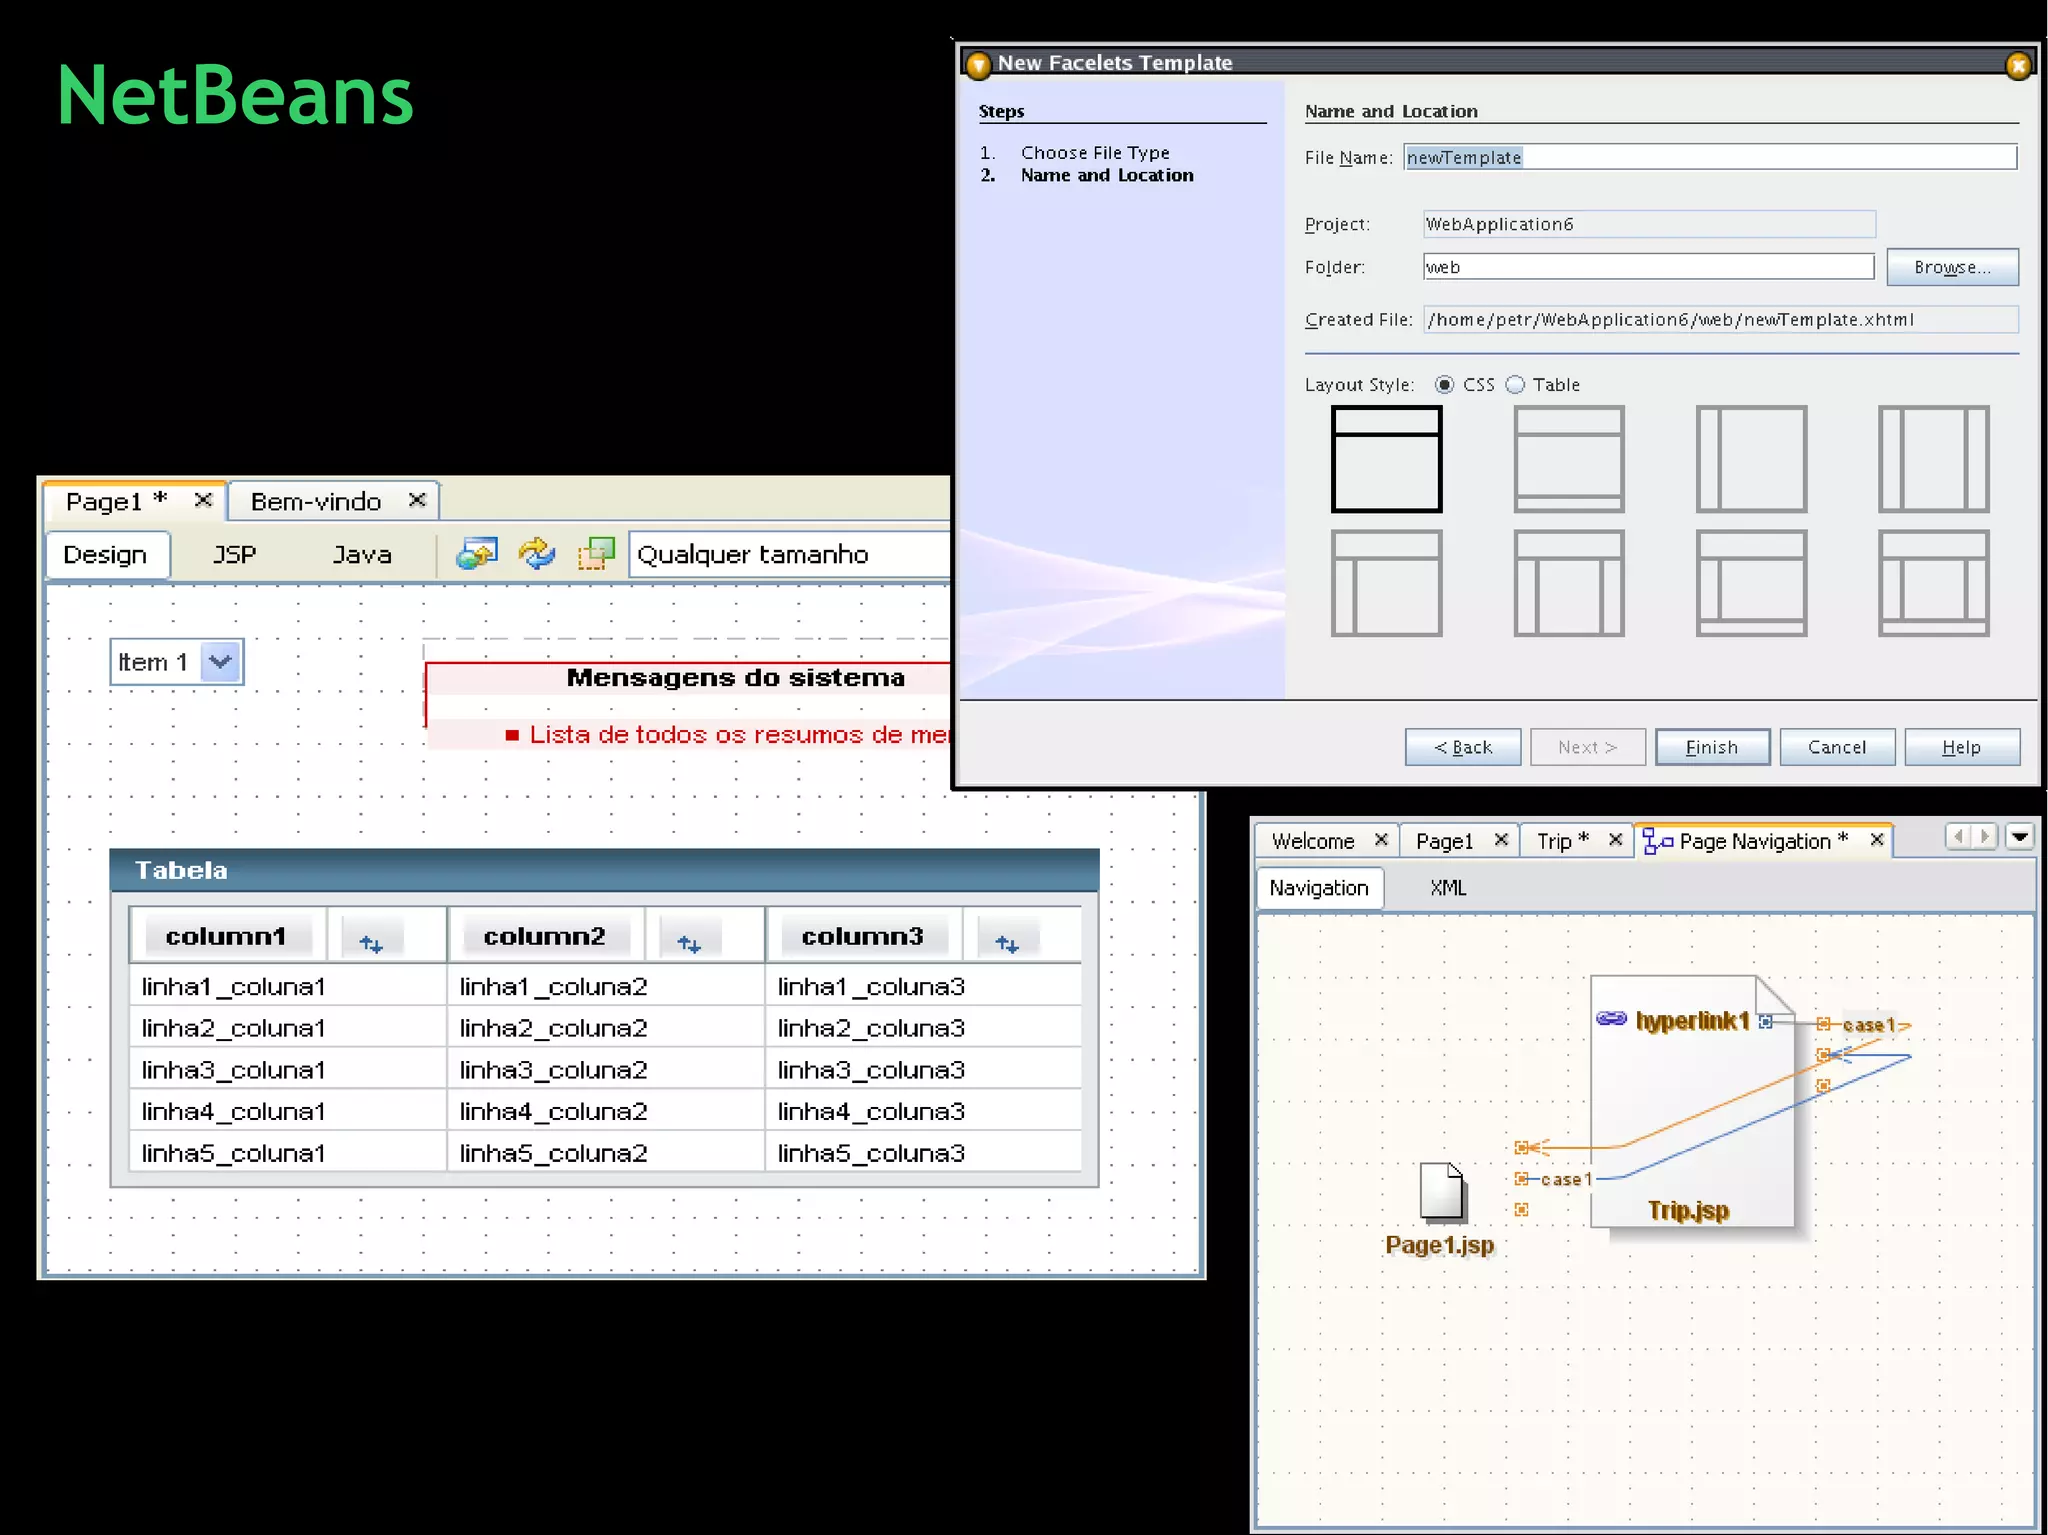The width and height of the screenshot is (2048, 1535).
Task: Select header, footer, both sidebars layout thumbnail
Action: tap(1933, 583)
